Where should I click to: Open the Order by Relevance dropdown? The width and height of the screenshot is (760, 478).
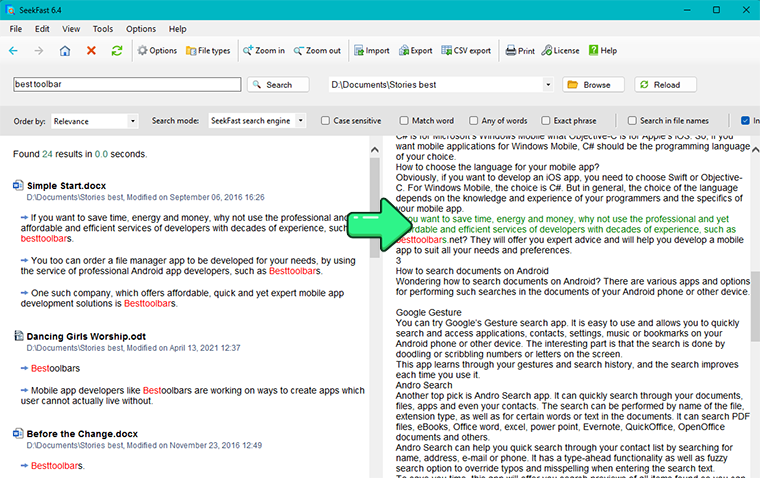(x=95, y=121)
